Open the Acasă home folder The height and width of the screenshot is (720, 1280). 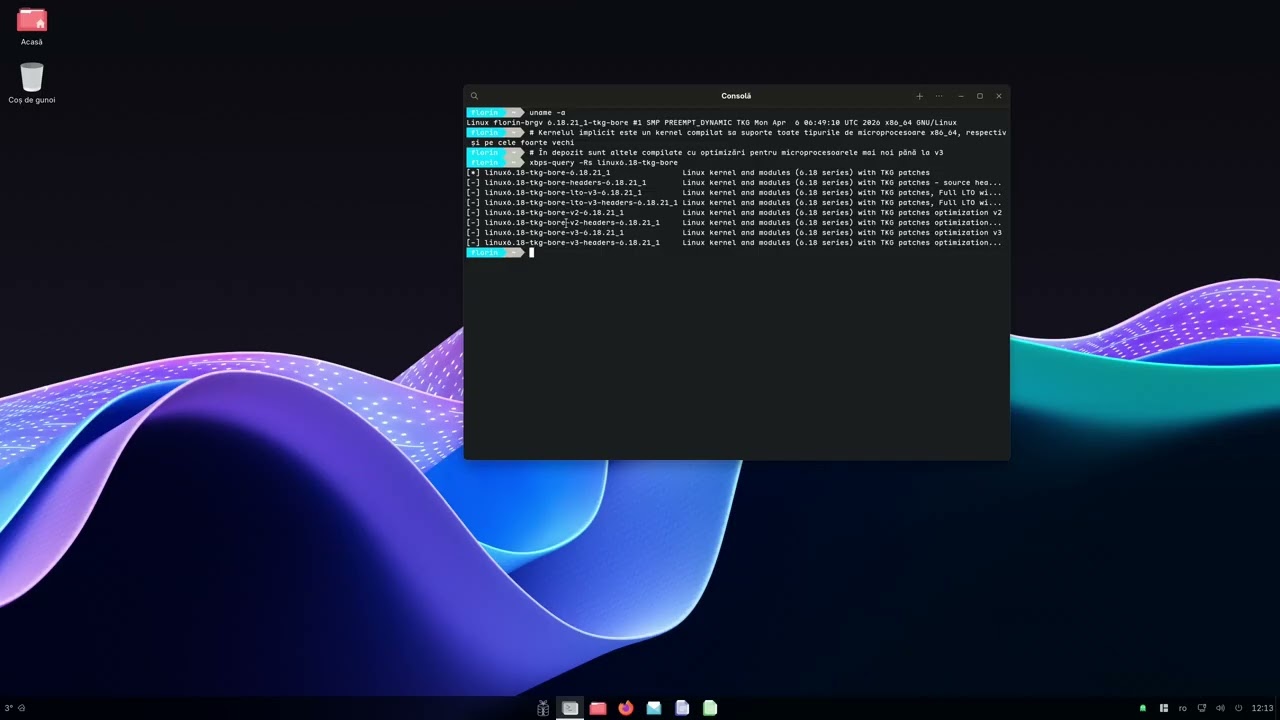pyautogui.click(x=32, y=27)
